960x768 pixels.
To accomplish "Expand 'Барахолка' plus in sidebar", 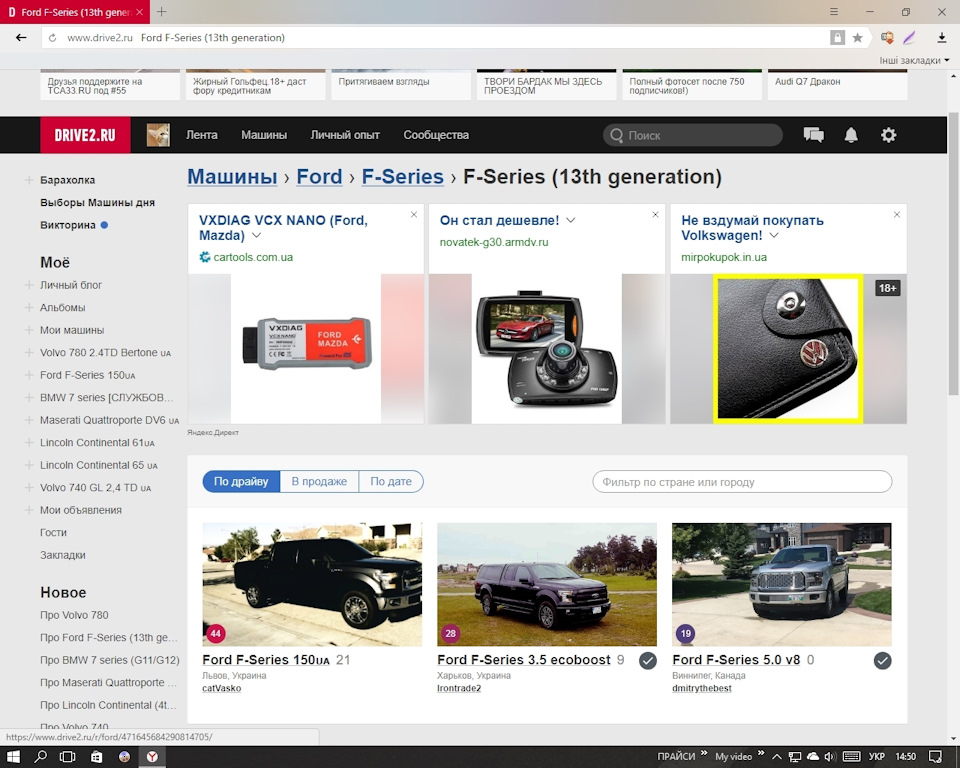I will point(28,179).
